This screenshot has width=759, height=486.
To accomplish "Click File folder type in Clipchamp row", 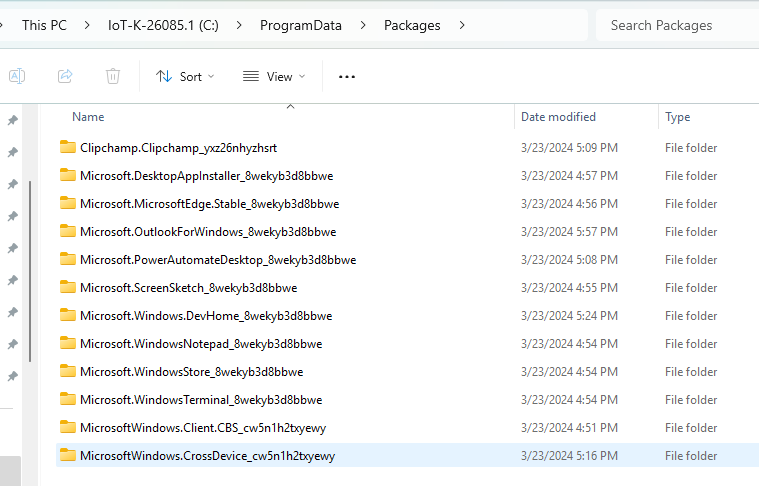I will (x=691, y=148).
